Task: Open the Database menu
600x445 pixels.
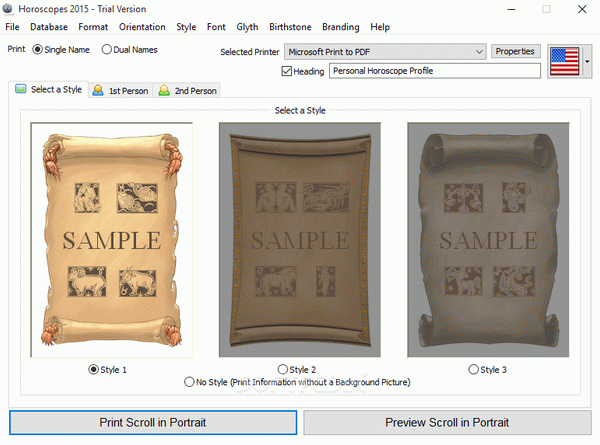Action: pyautogui.click(x=49, y=27)
